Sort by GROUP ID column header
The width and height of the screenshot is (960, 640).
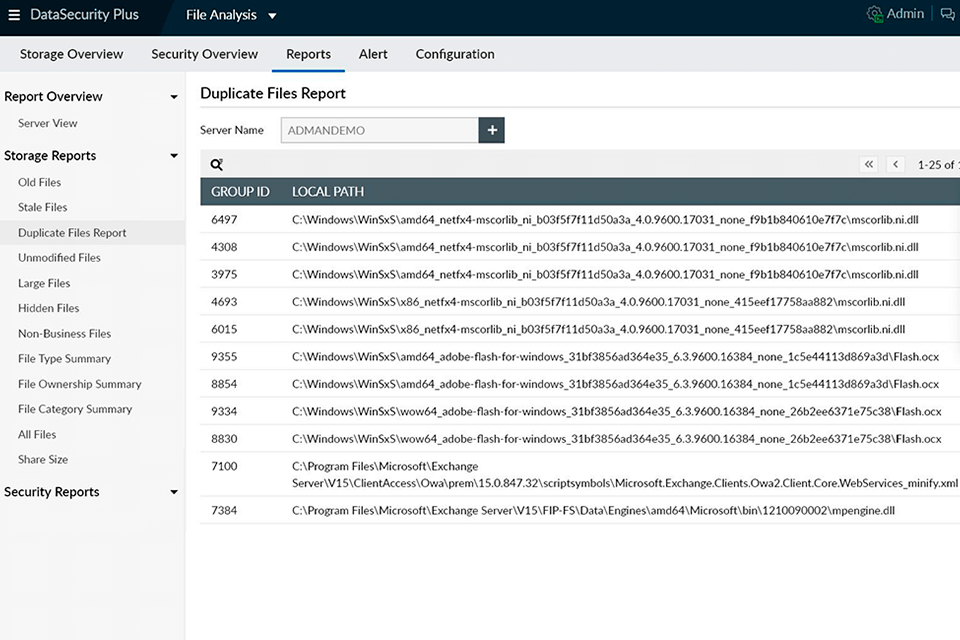(240, 191)
